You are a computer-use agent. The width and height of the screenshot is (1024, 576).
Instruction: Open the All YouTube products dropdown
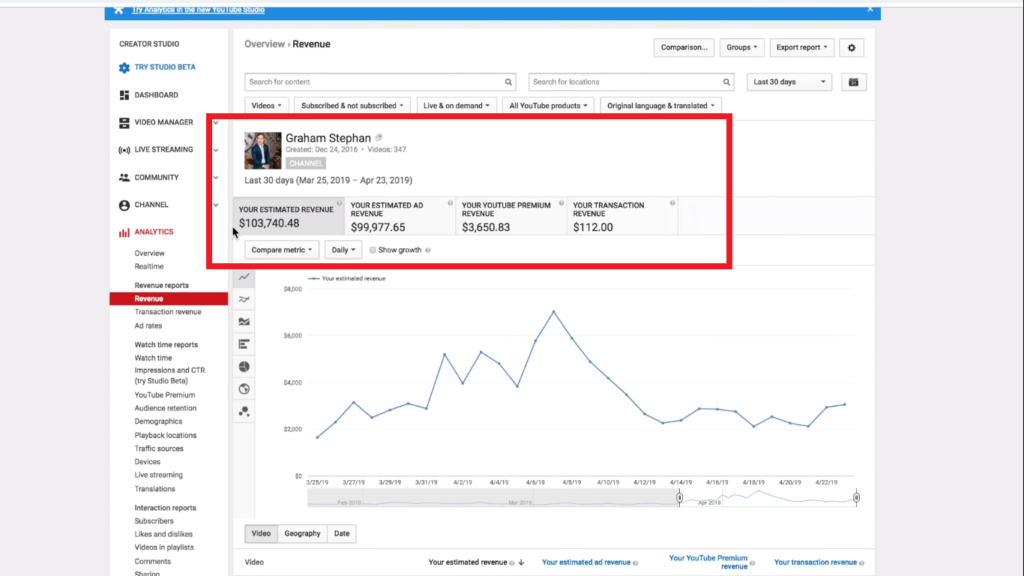click(x=548, y=105)
